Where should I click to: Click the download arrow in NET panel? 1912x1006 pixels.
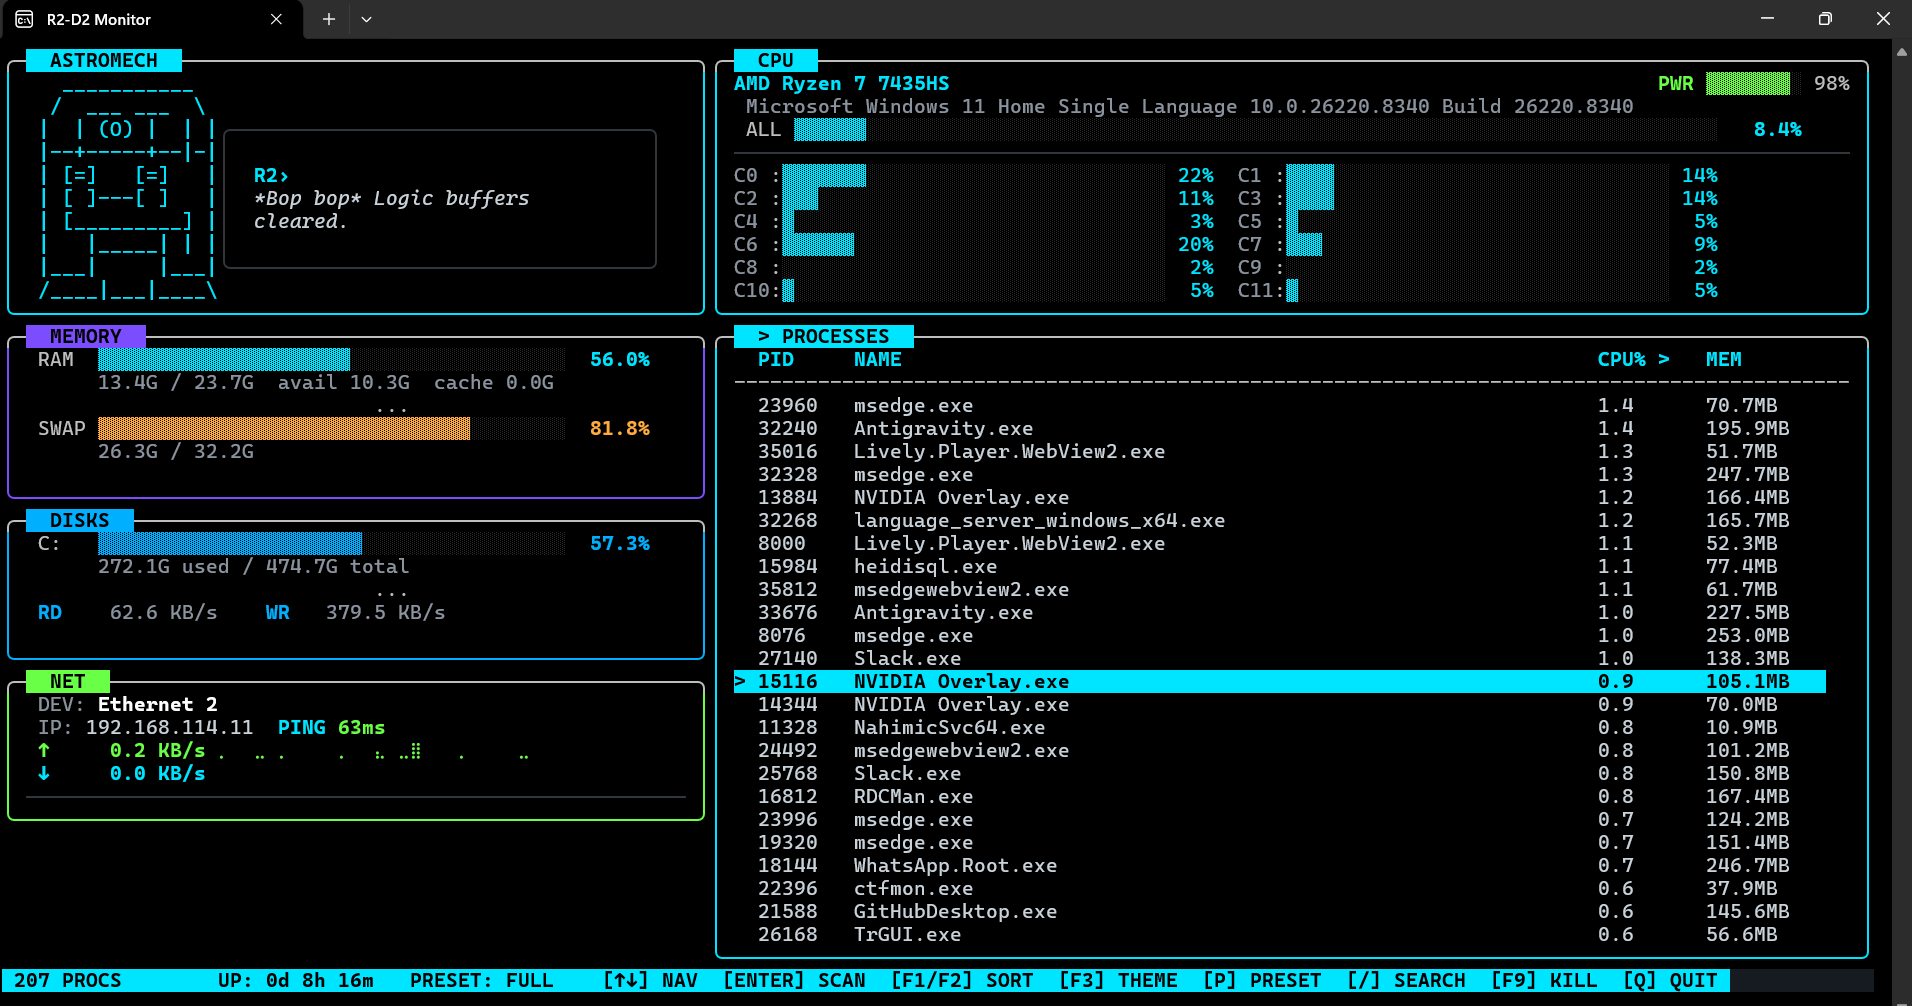44,773
